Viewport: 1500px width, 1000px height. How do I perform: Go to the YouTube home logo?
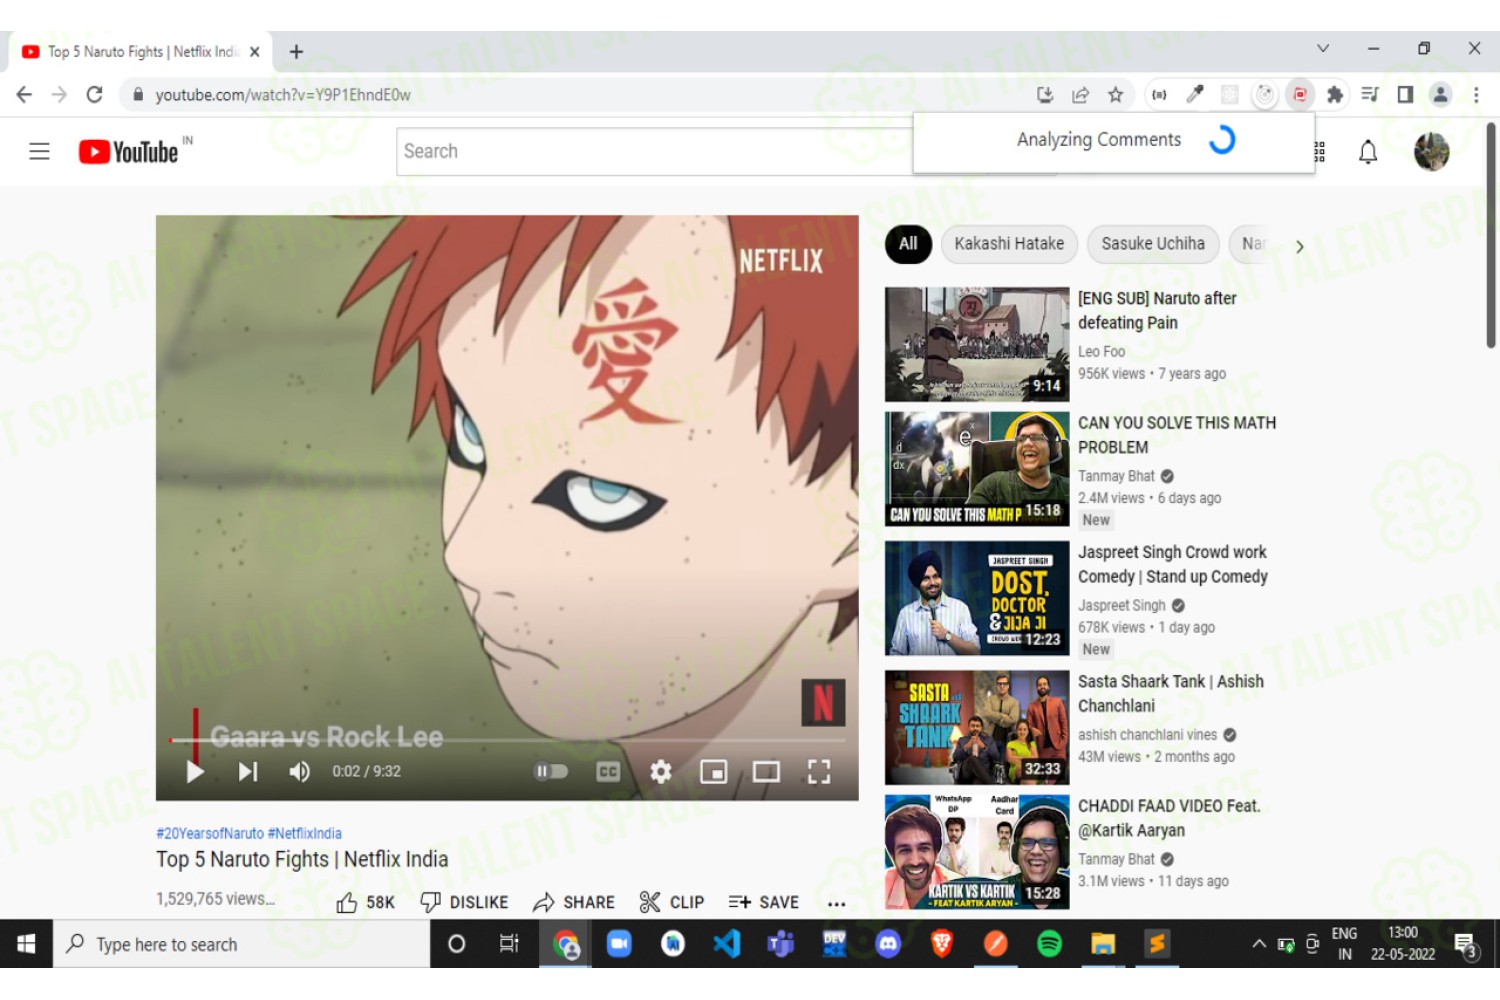(x=129, y=151)
